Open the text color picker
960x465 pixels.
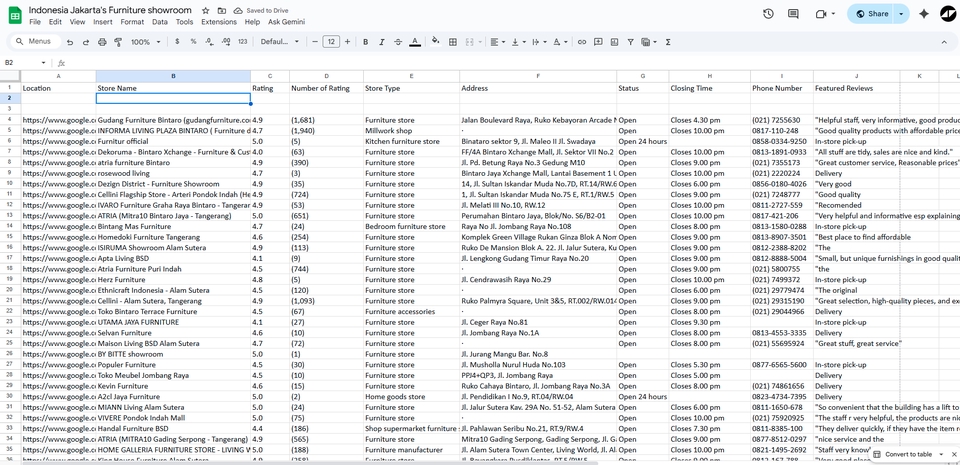[415, 42]
